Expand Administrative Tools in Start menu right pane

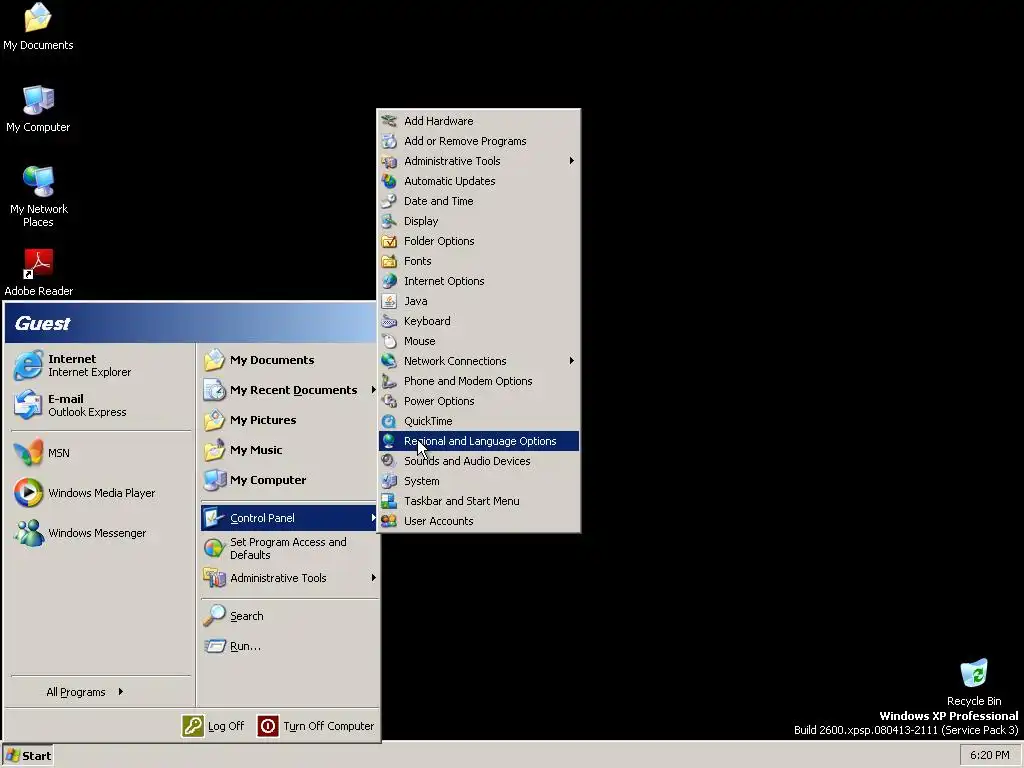[x=289, y=578]
